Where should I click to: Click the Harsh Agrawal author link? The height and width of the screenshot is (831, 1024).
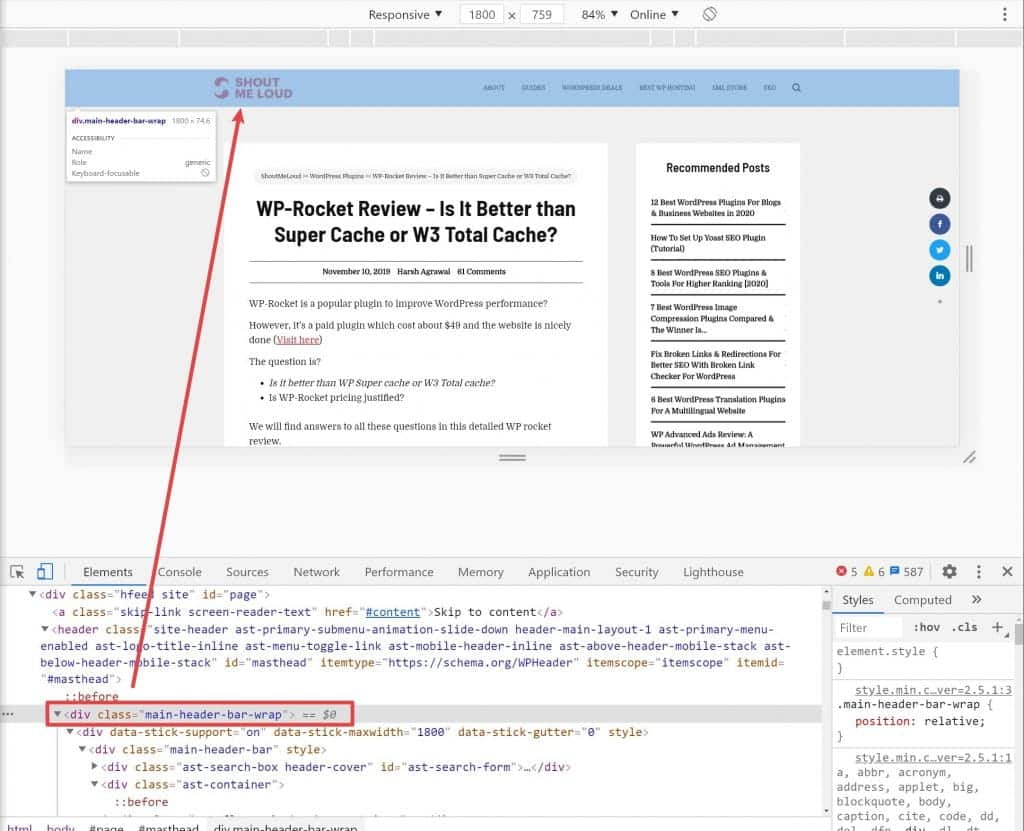click(x=423, y=271)
